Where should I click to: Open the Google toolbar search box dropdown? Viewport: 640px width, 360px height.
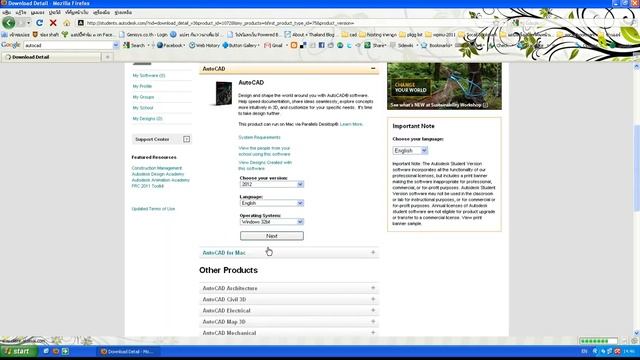point(116,45)
